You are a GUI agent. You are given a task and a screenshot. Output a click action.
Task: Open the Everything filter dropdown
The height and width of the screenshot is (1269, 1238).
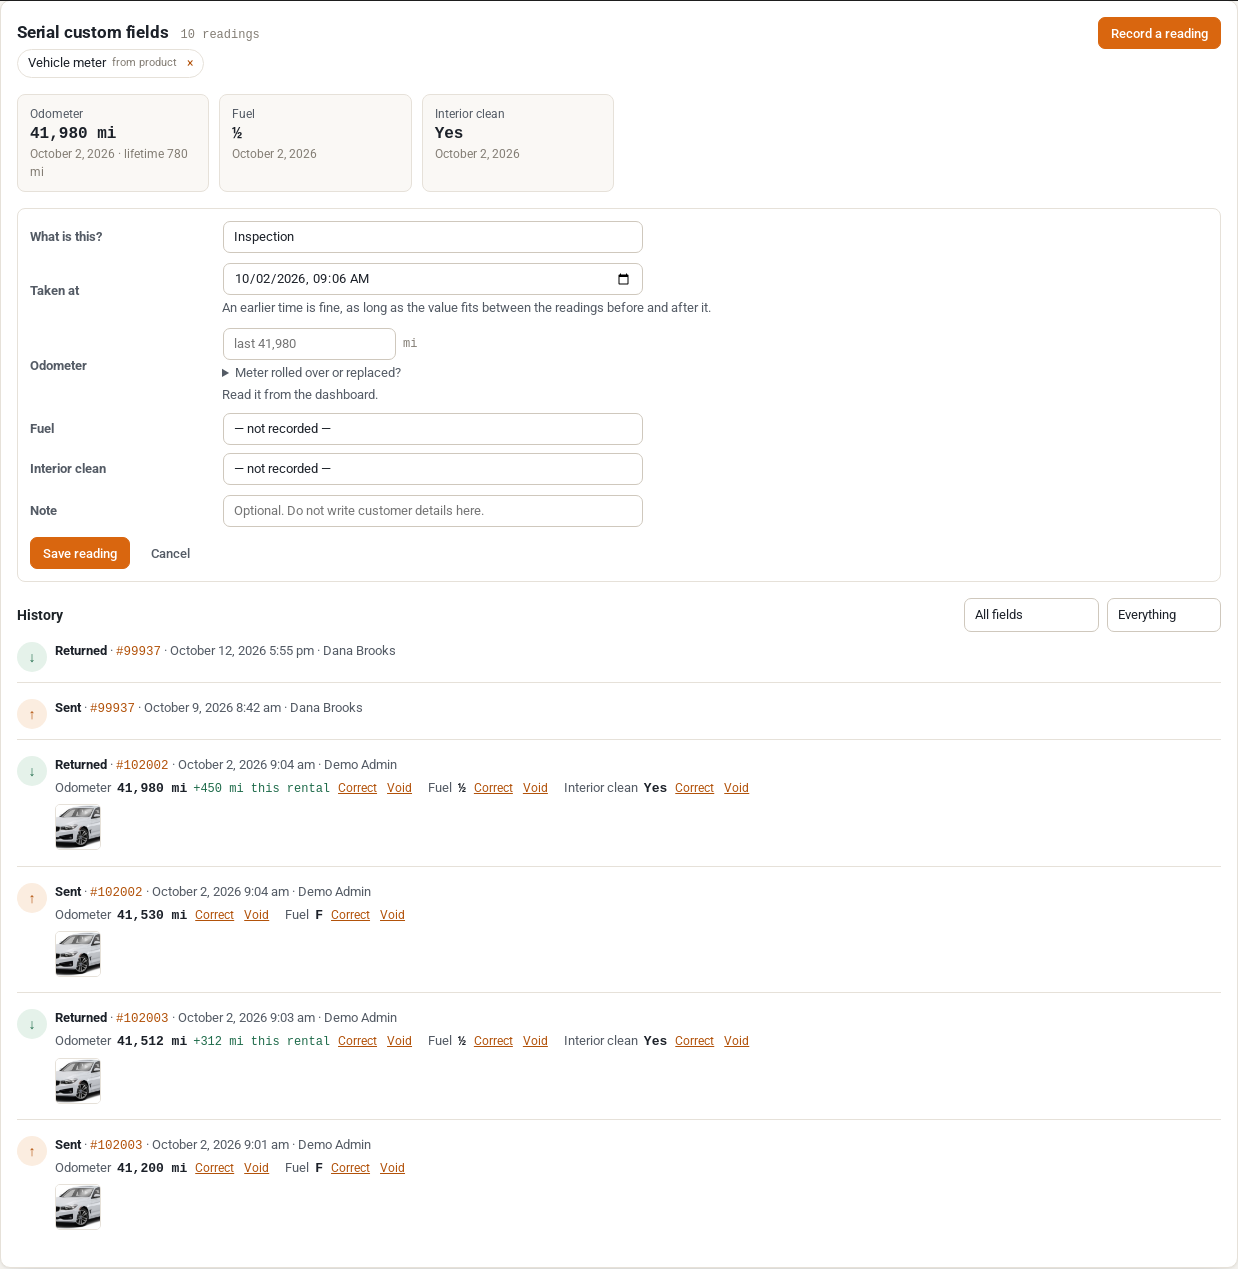tap(1164, 615)
